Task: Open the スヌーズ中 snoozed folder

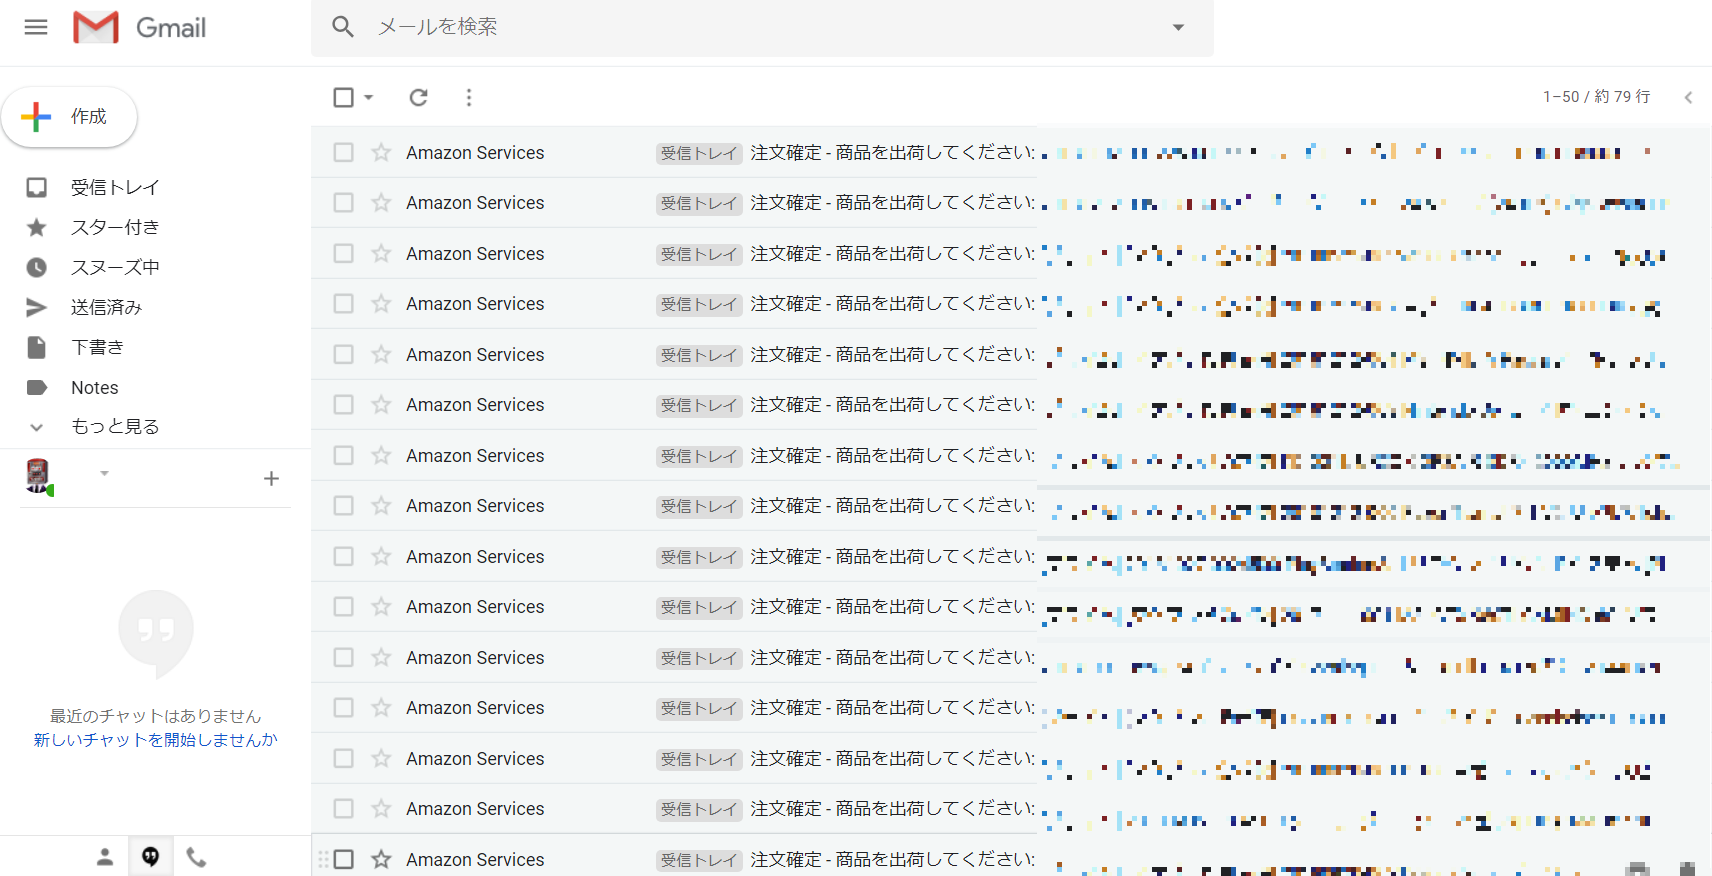Action: point(115,267)
